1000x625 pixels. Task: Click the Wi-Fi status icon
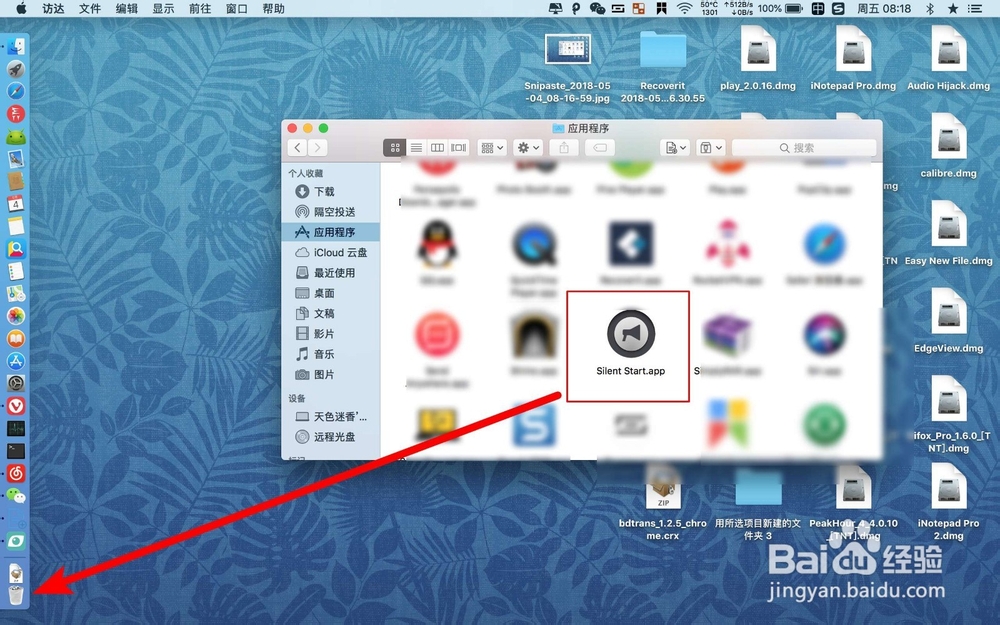coord(684,8)
